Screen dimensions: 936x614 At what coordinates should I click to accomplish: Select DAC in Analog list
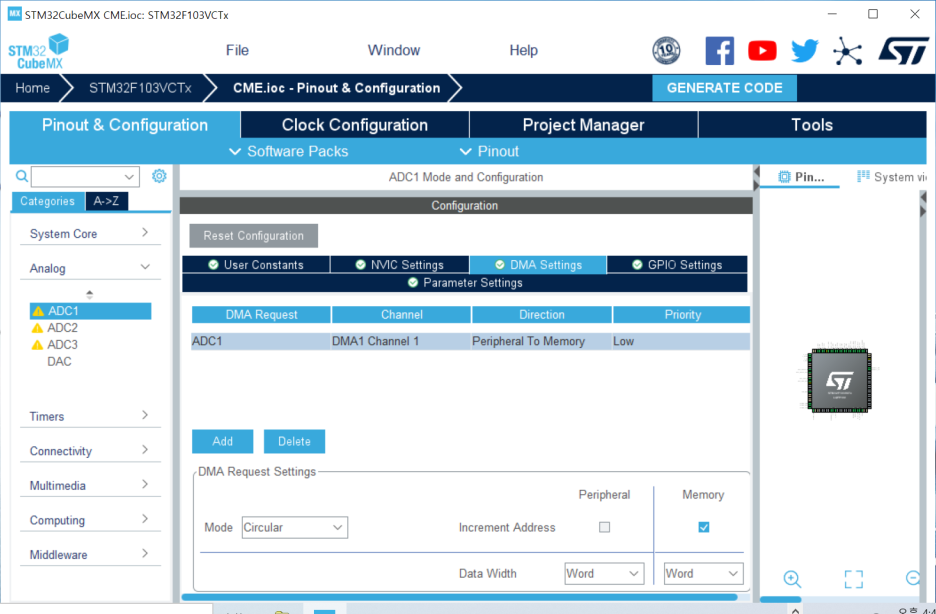pyautogui.click(x=59, y=362)
